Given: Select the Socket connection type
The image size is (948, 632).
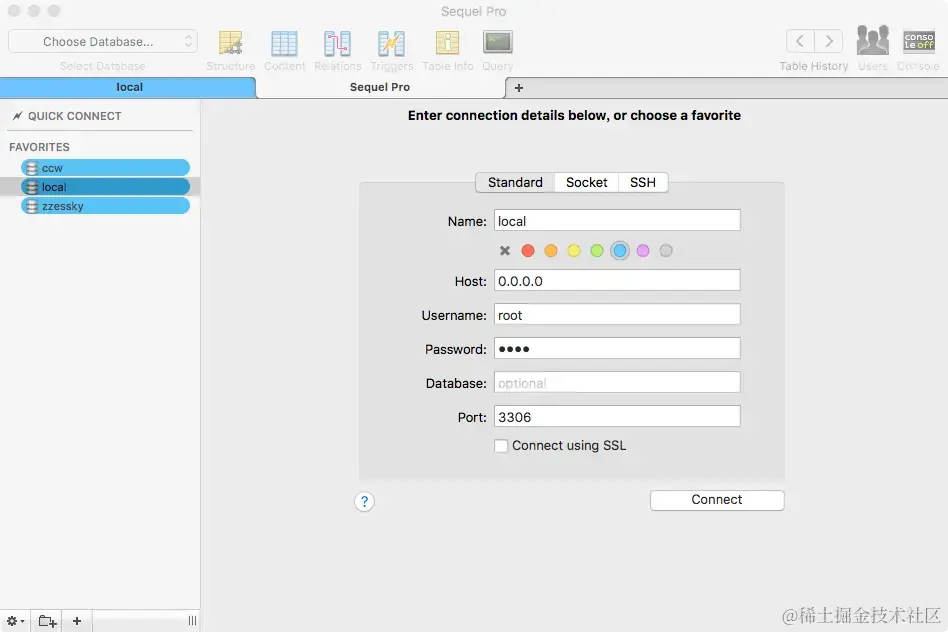Looking at the screenshot, I should coord(586,183).
